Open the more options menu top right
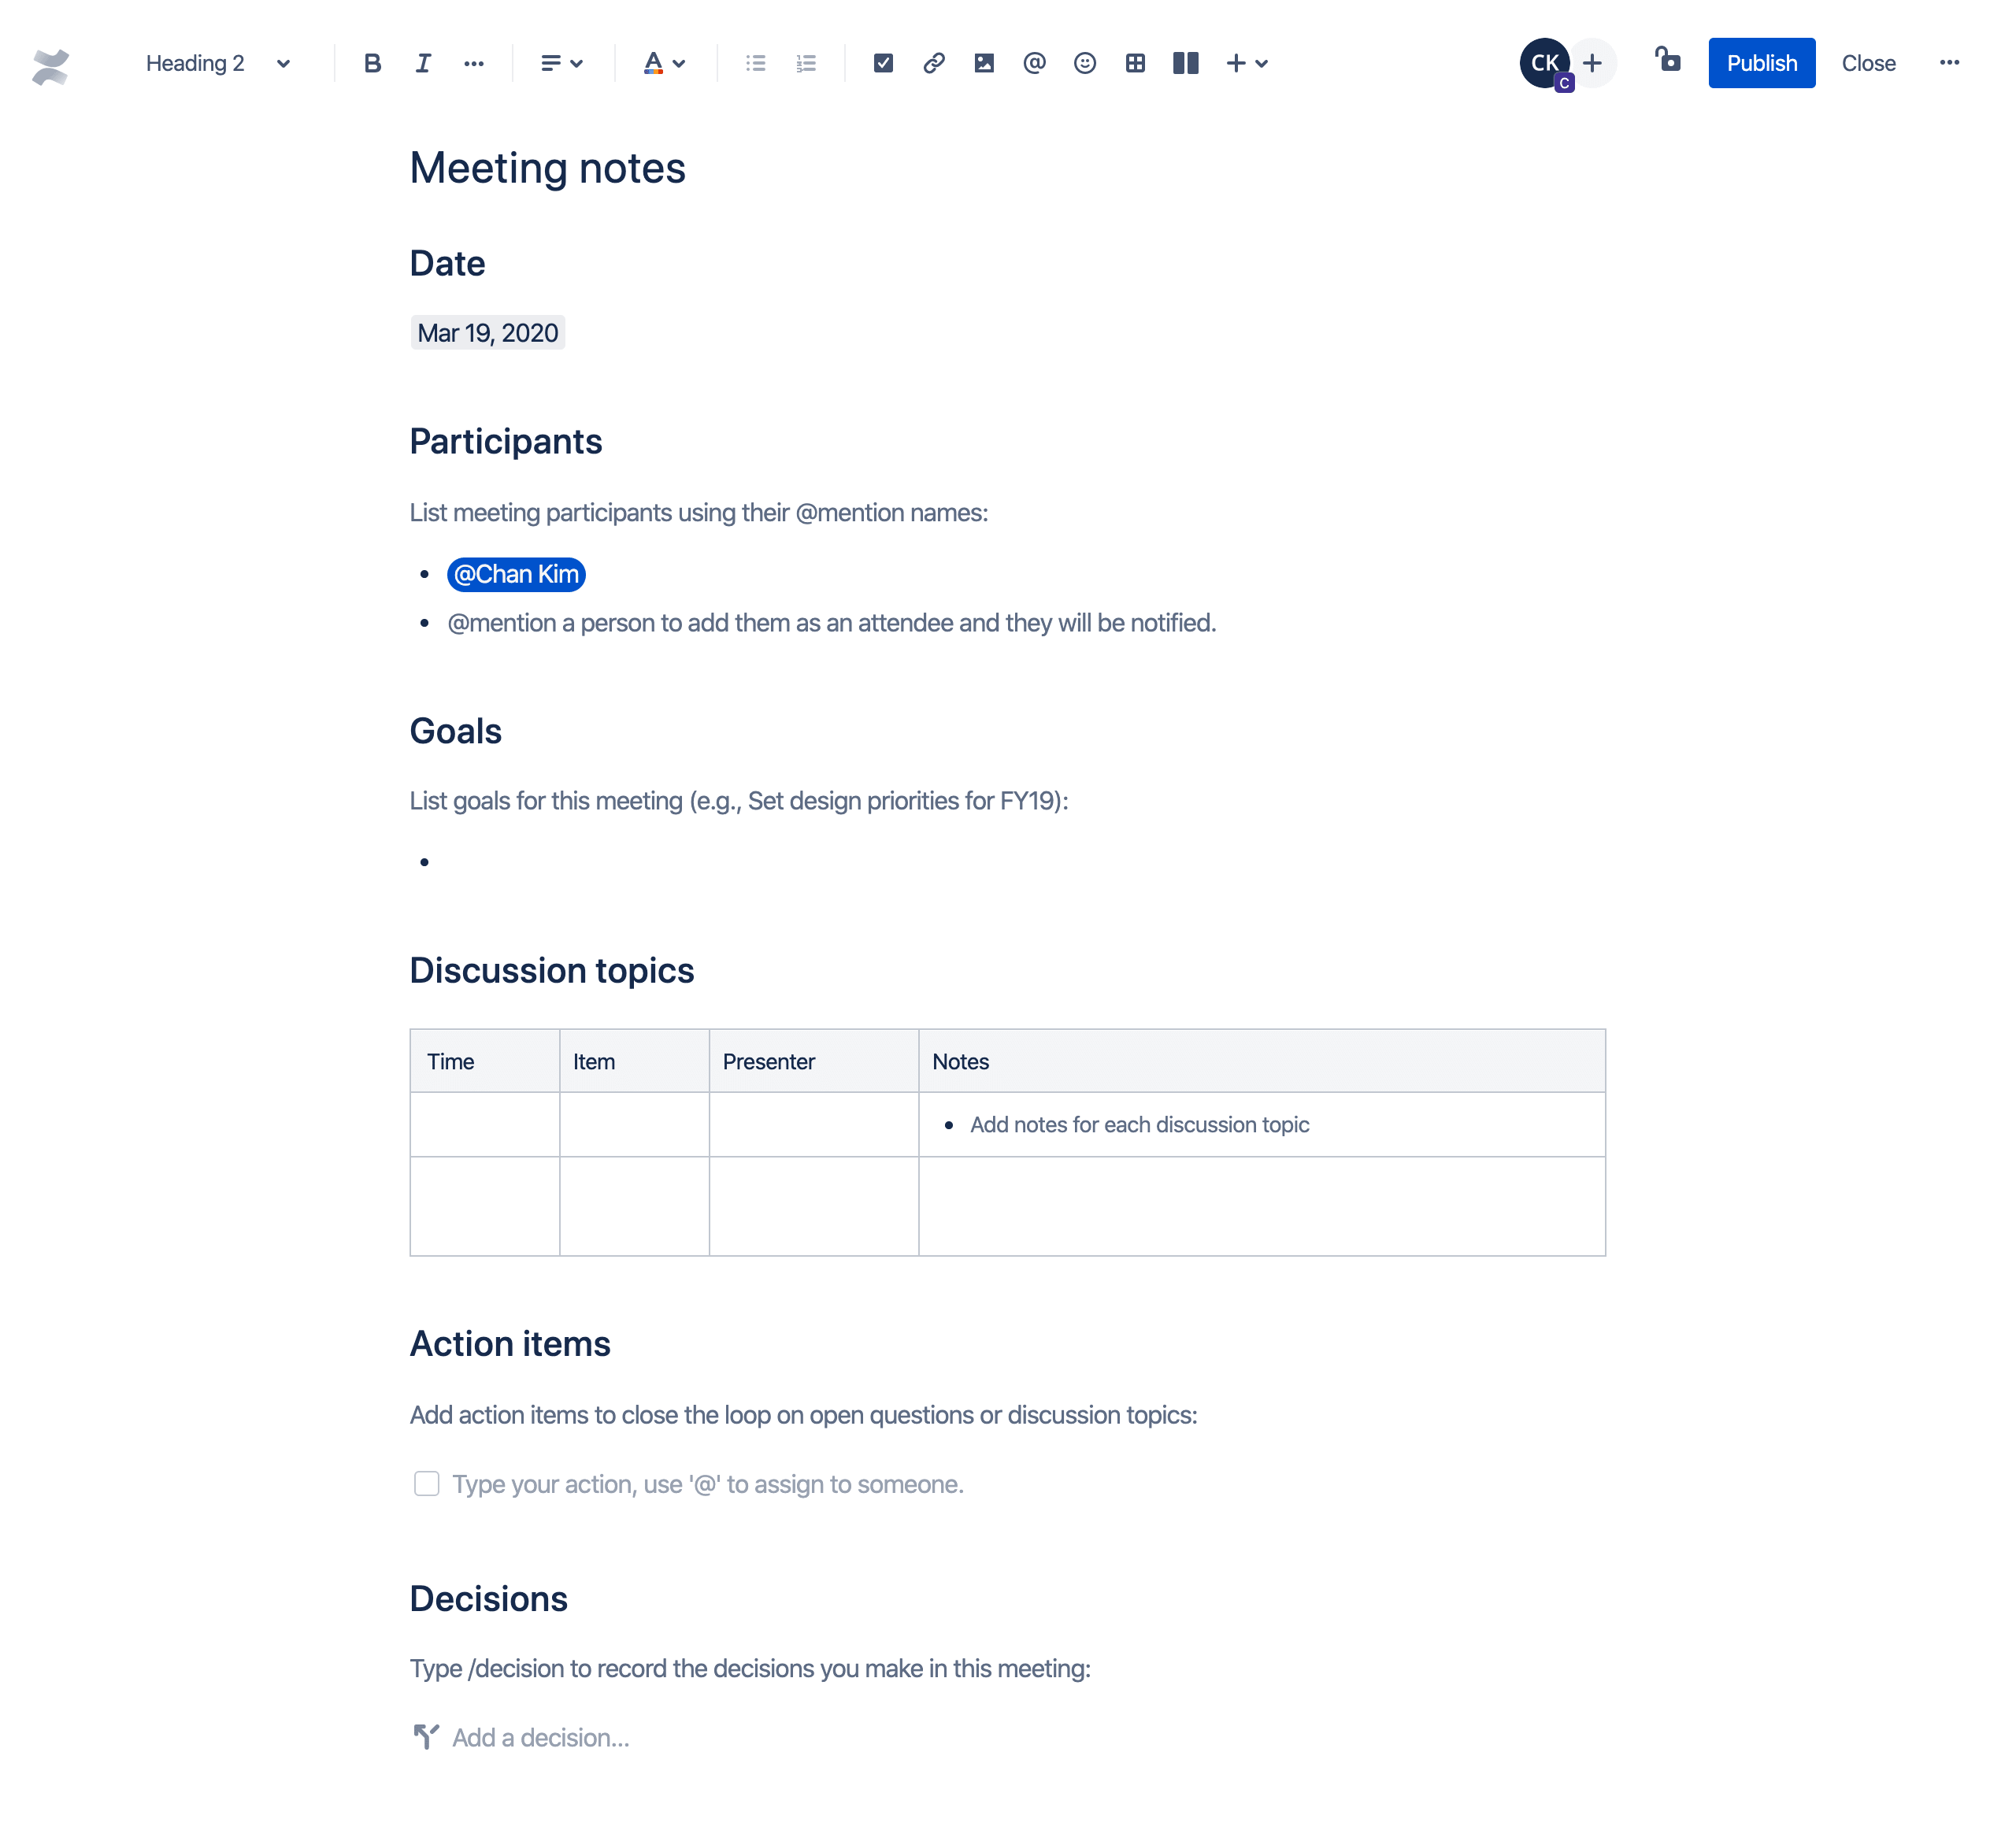The width and height of the screenshot is (2016, 1841). [x=1951, y=63]
